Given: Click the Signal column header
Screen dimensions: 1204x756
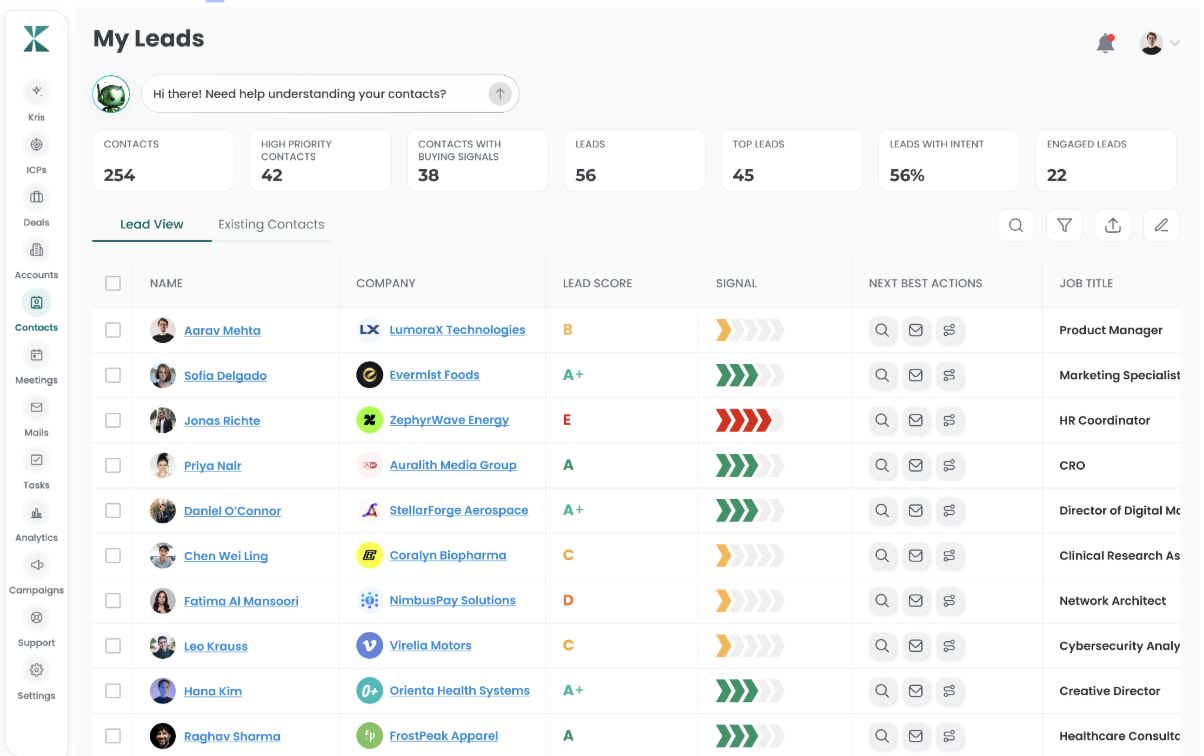Looking at the screenshot, I should (736, 283).
